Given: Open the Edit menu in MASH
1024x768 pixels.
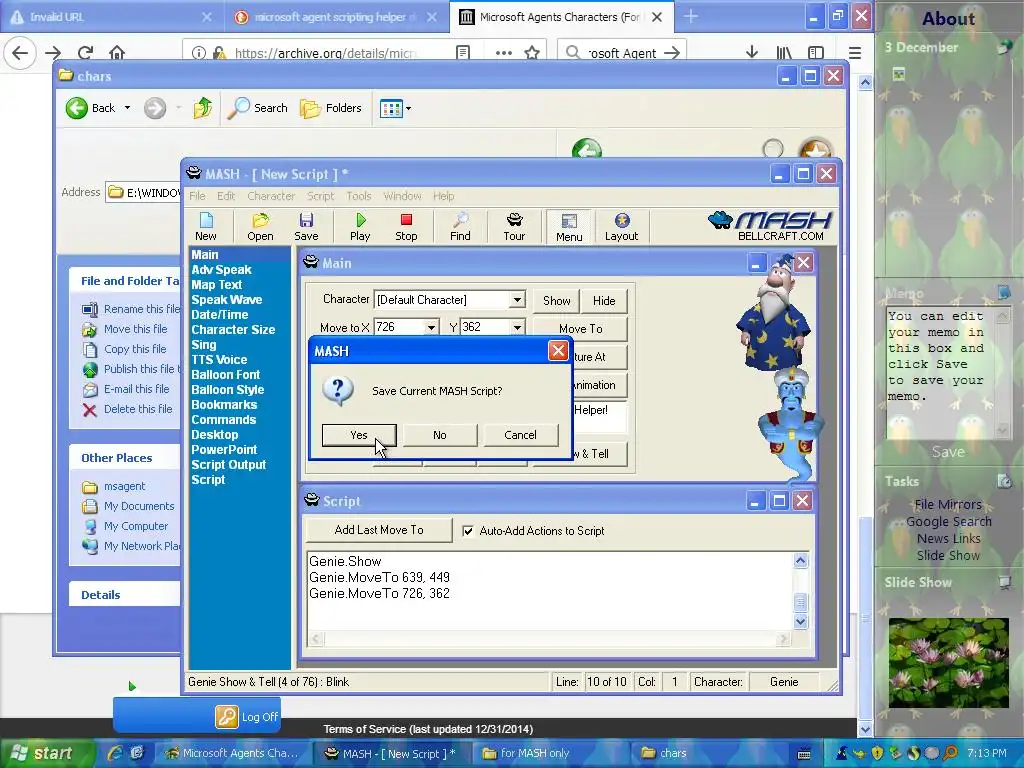Looking at the screenshot, I should pos(226,196).
